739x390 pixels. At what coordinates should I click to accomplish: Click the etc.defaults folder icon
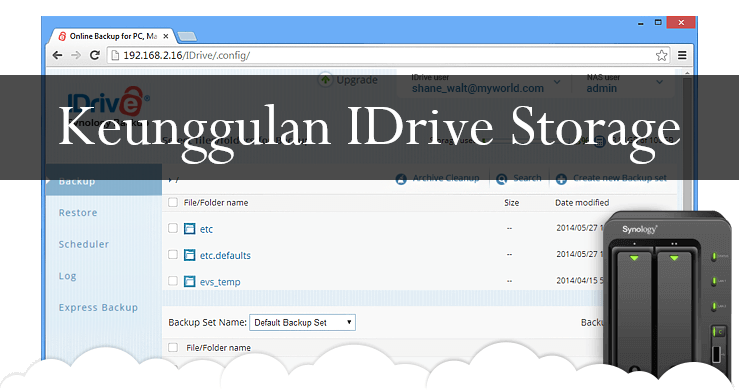(x=189, y=255)
